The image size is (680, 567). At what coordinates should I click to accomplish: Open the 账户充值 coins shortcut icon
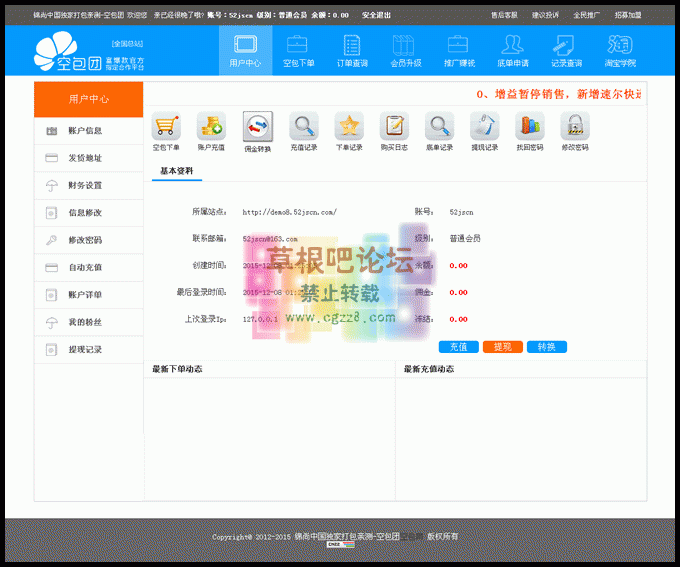tap(211, 126)
